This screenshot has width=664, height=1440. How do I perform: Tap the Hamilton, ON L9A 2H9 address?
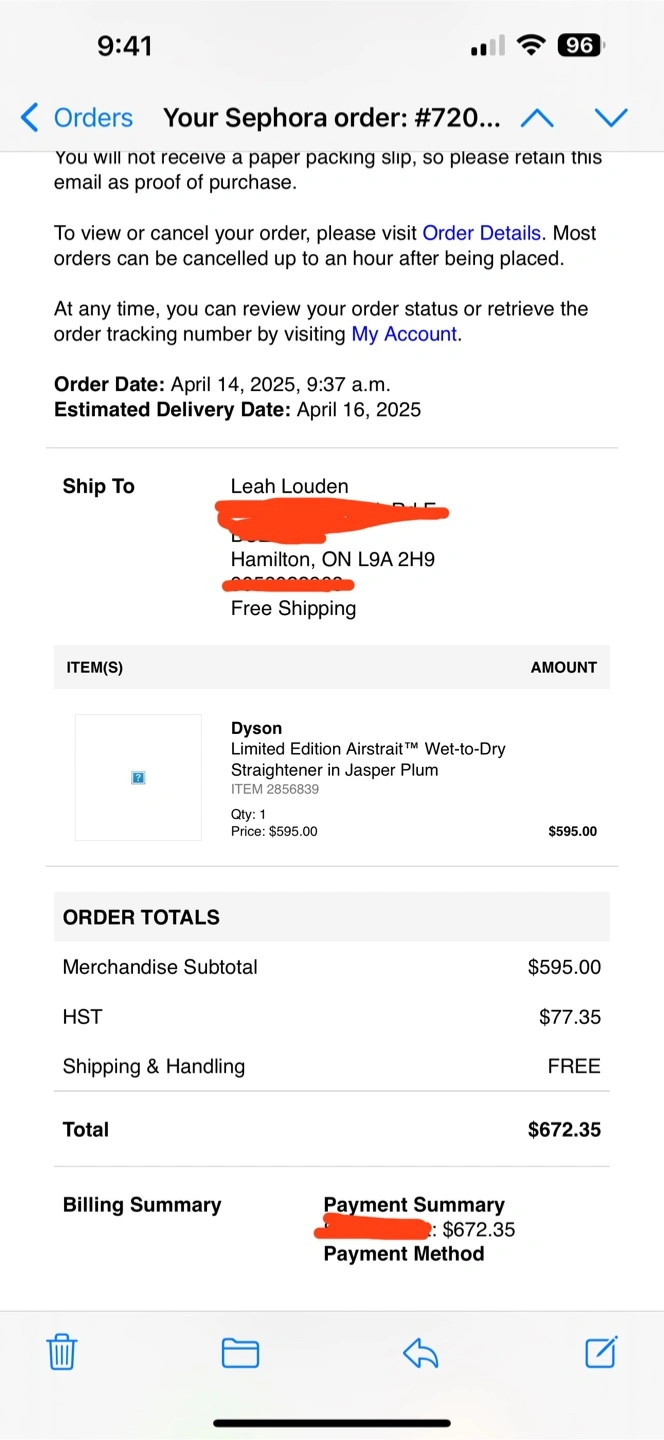[x=332, y=560]
